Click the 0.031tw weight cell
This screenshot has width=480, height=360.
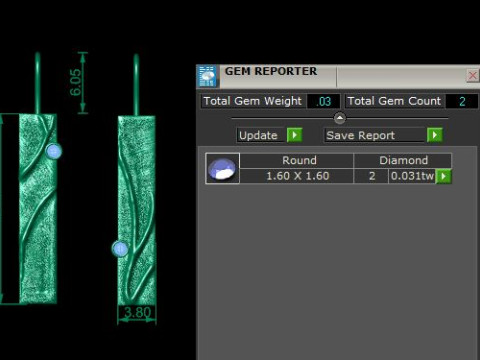pyautogui.click(x=412, y=176)
